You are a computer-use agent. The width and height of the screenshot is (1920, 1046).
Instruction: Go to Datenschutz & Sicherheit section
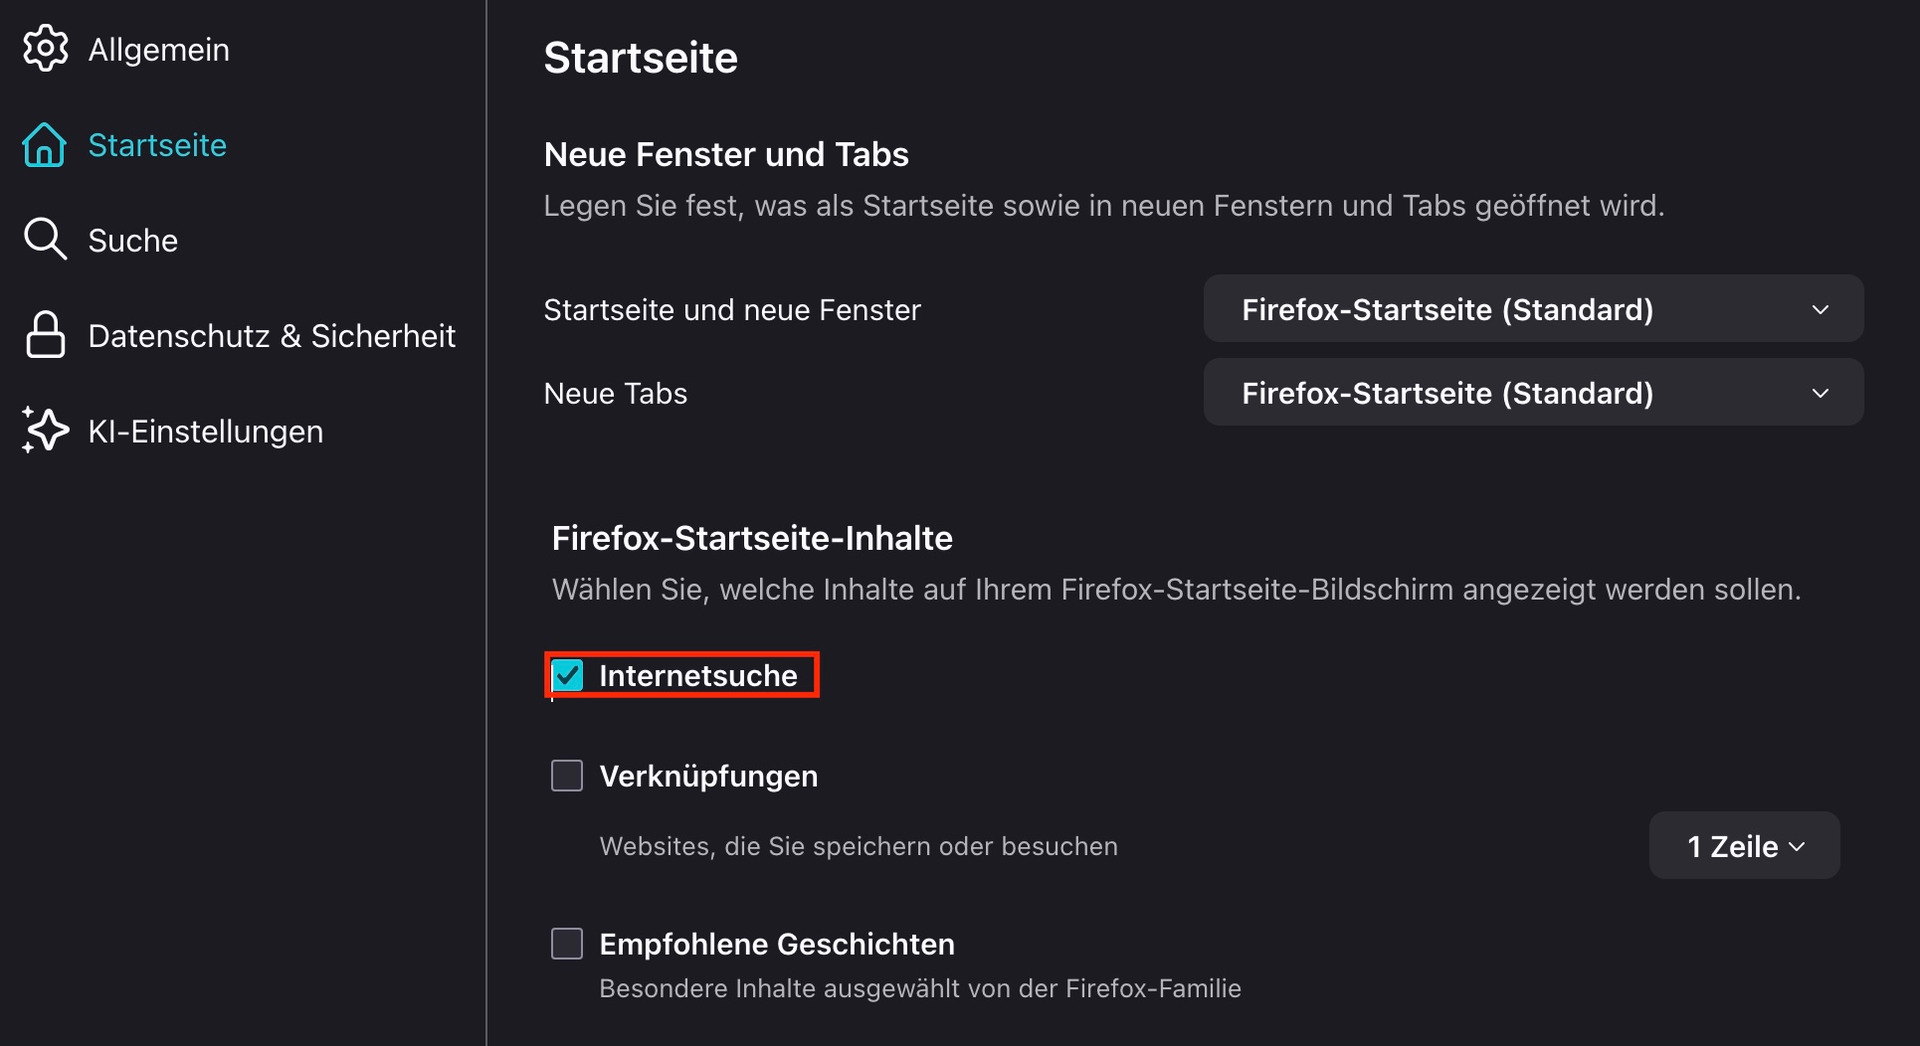coord(271,336)
